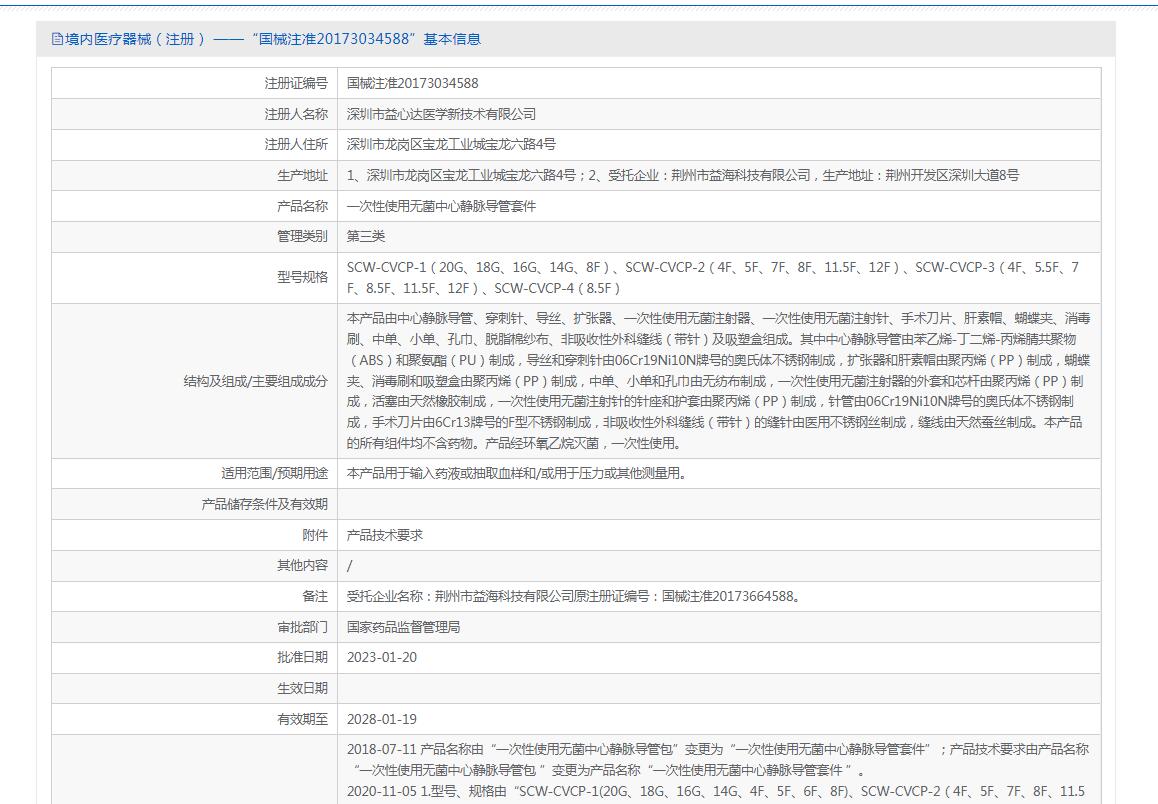This screenshot has width=1158, height=804.
Task: Click the remarks text about 荆州市益海科技有限公司
Action: 573,596
